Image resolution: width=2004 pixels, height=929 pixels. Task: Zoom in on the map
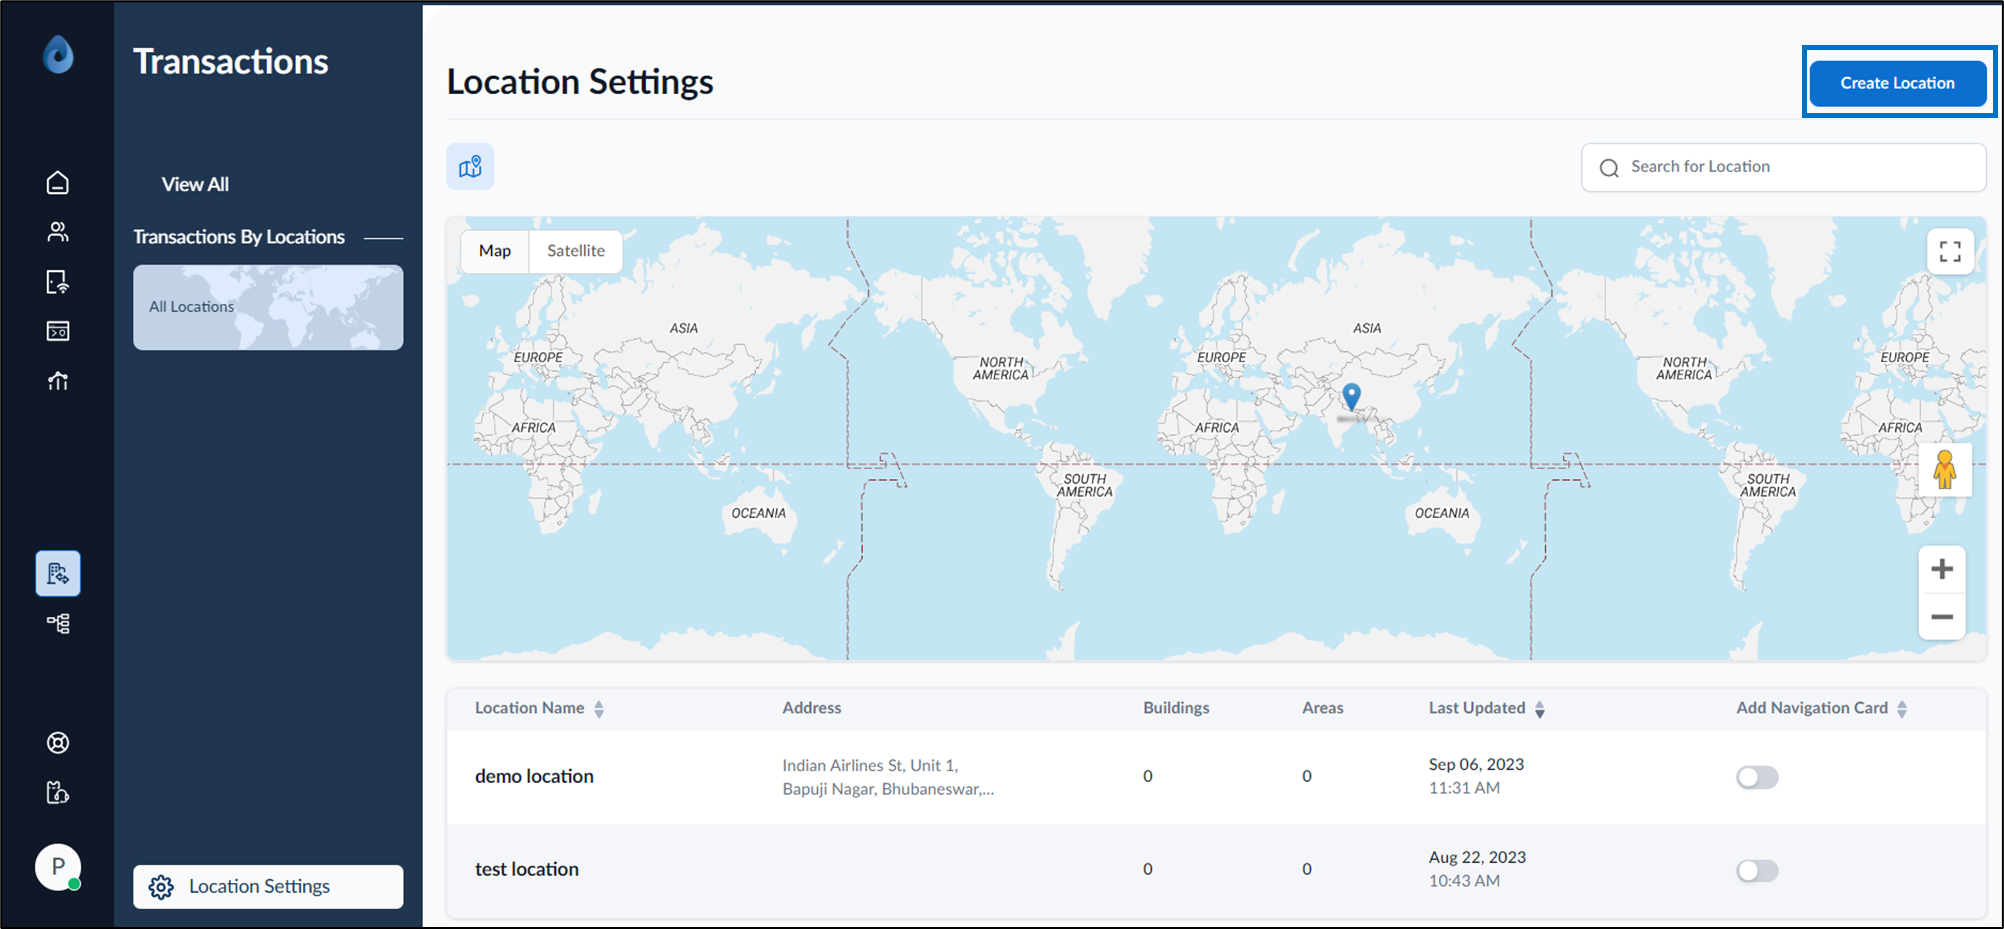coord(1942,569)
